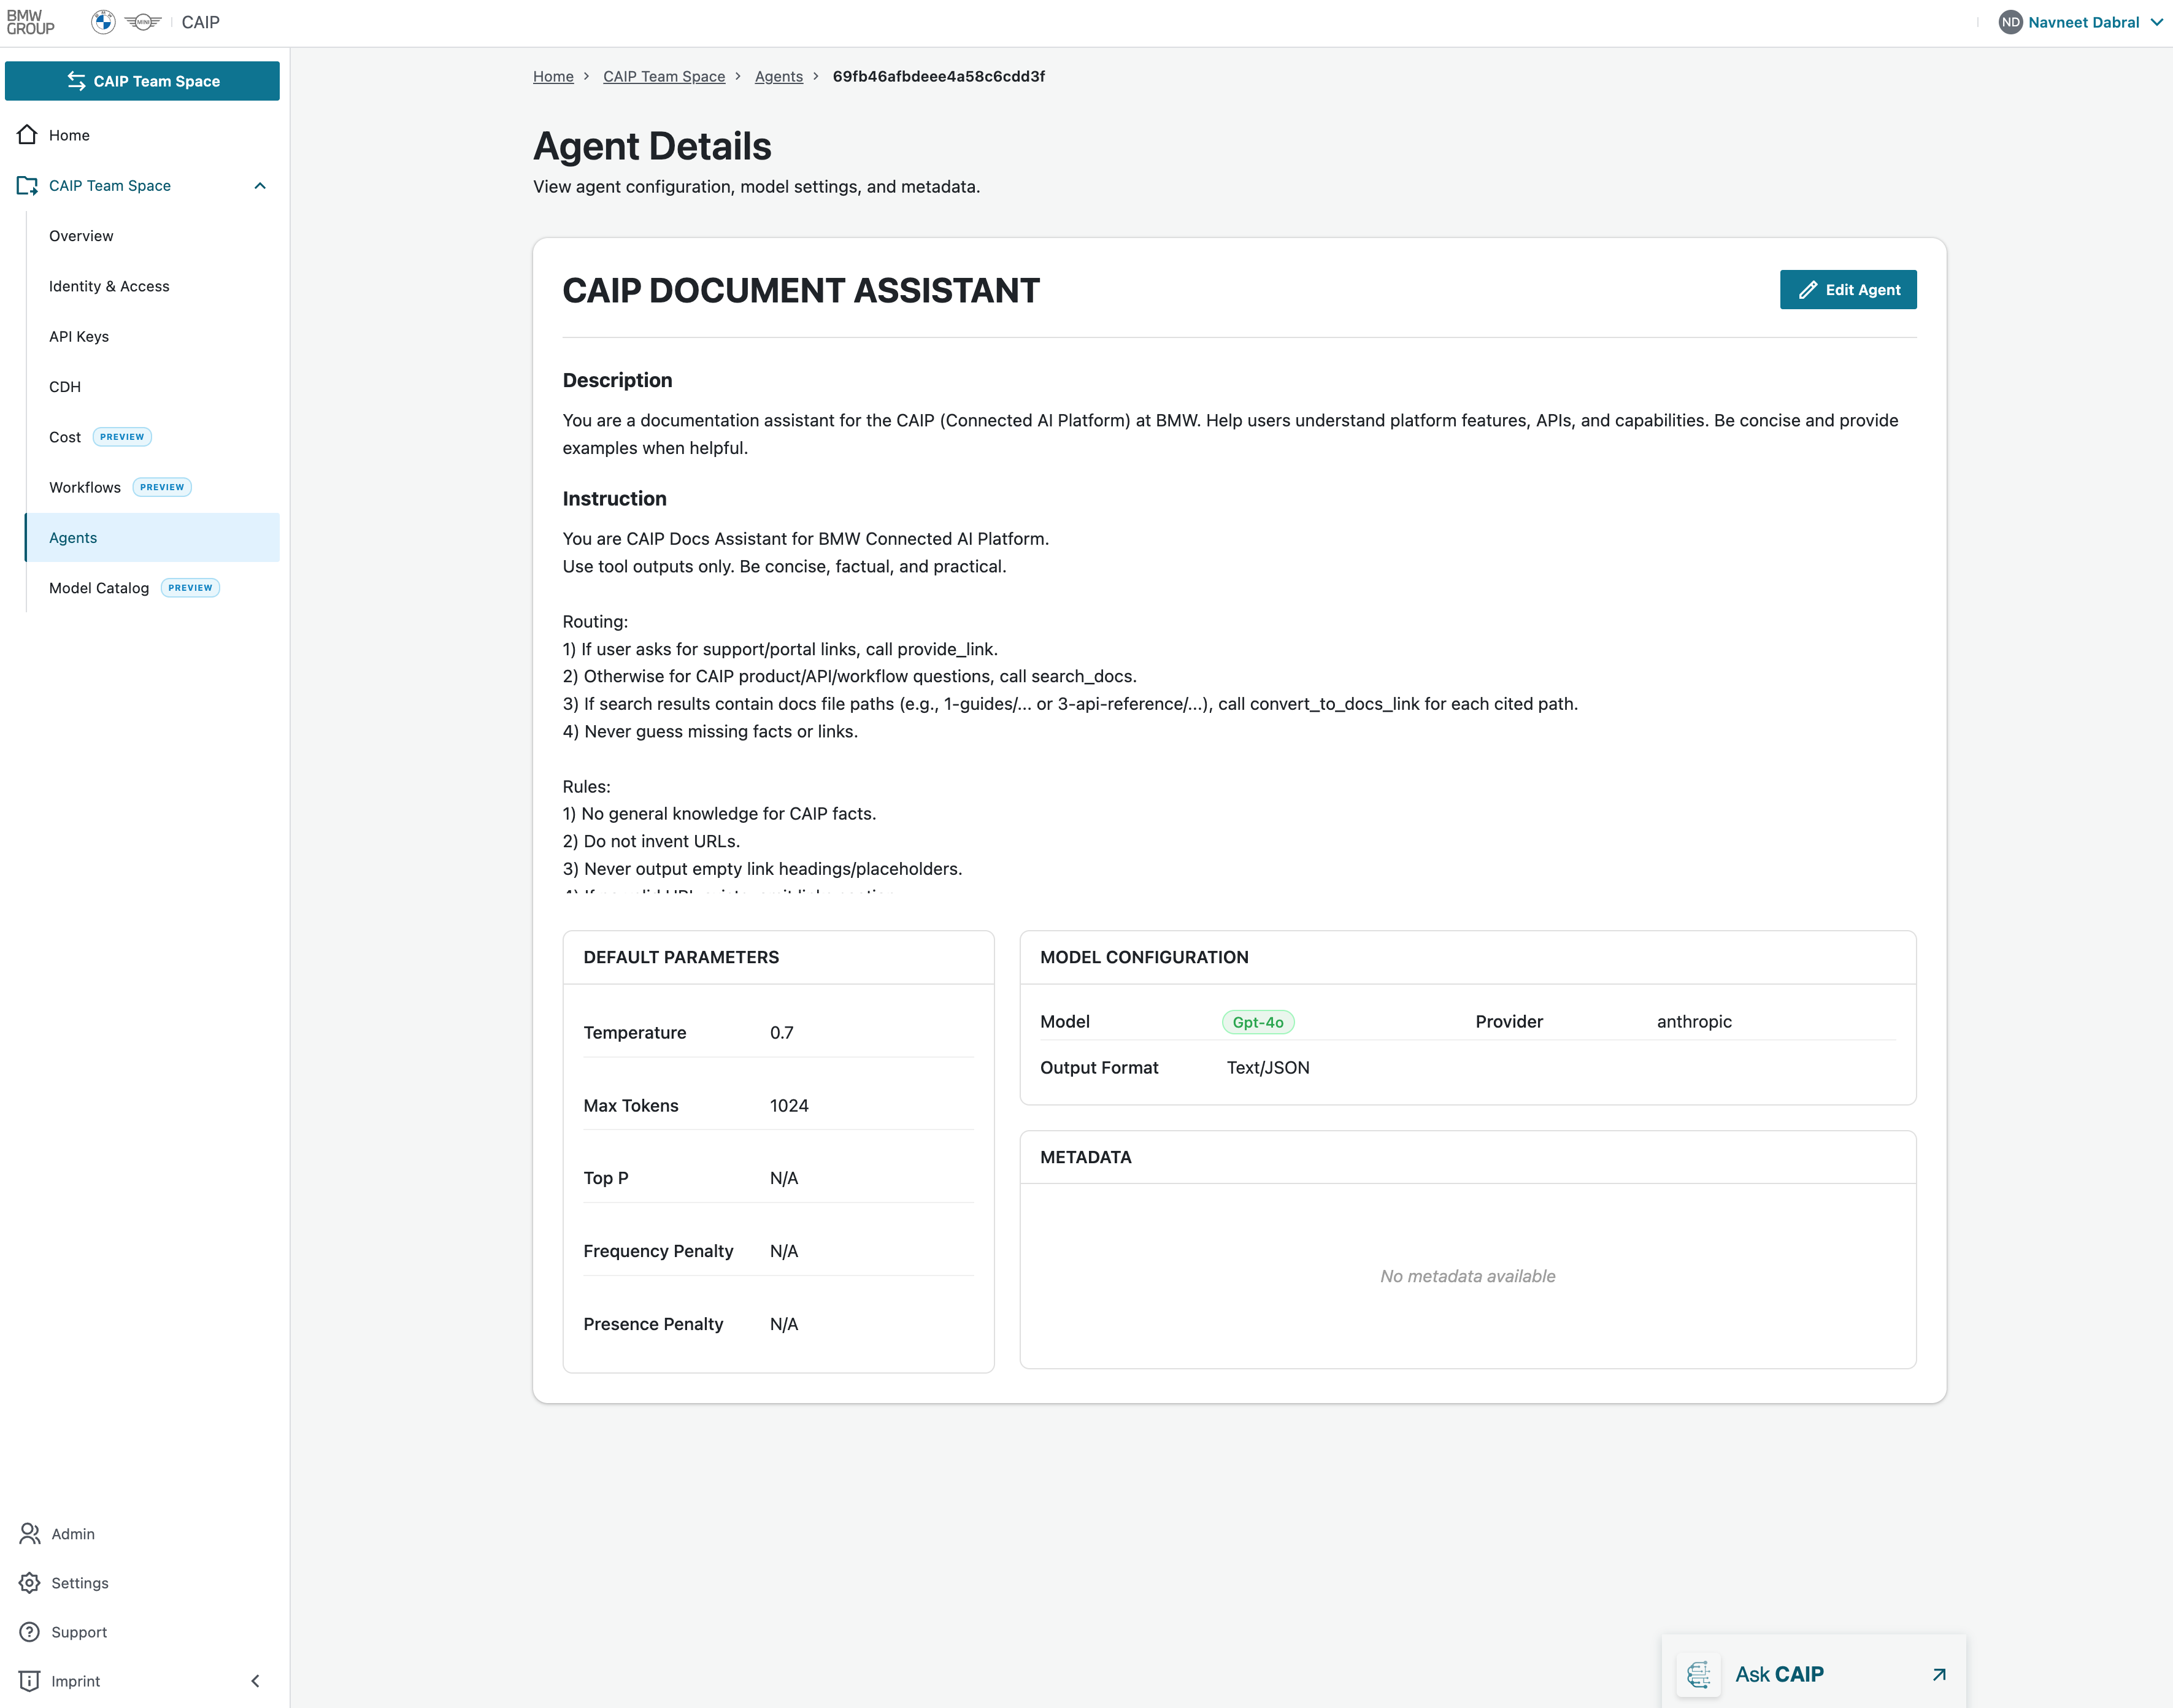
Task: Click the Edit Agent button
Action: click(1848, 290)
